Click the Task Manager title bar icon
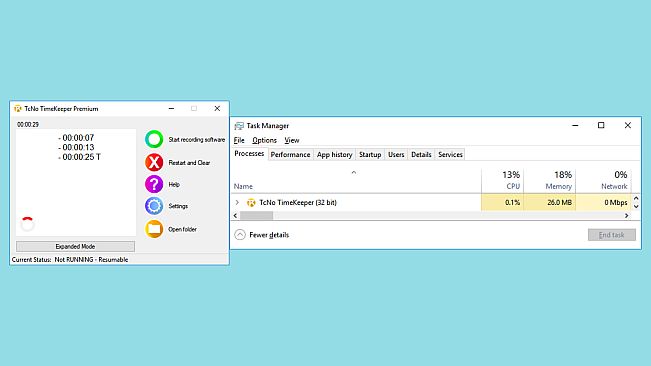This screenshot has width=651, height=366. (x=239, y=126)
